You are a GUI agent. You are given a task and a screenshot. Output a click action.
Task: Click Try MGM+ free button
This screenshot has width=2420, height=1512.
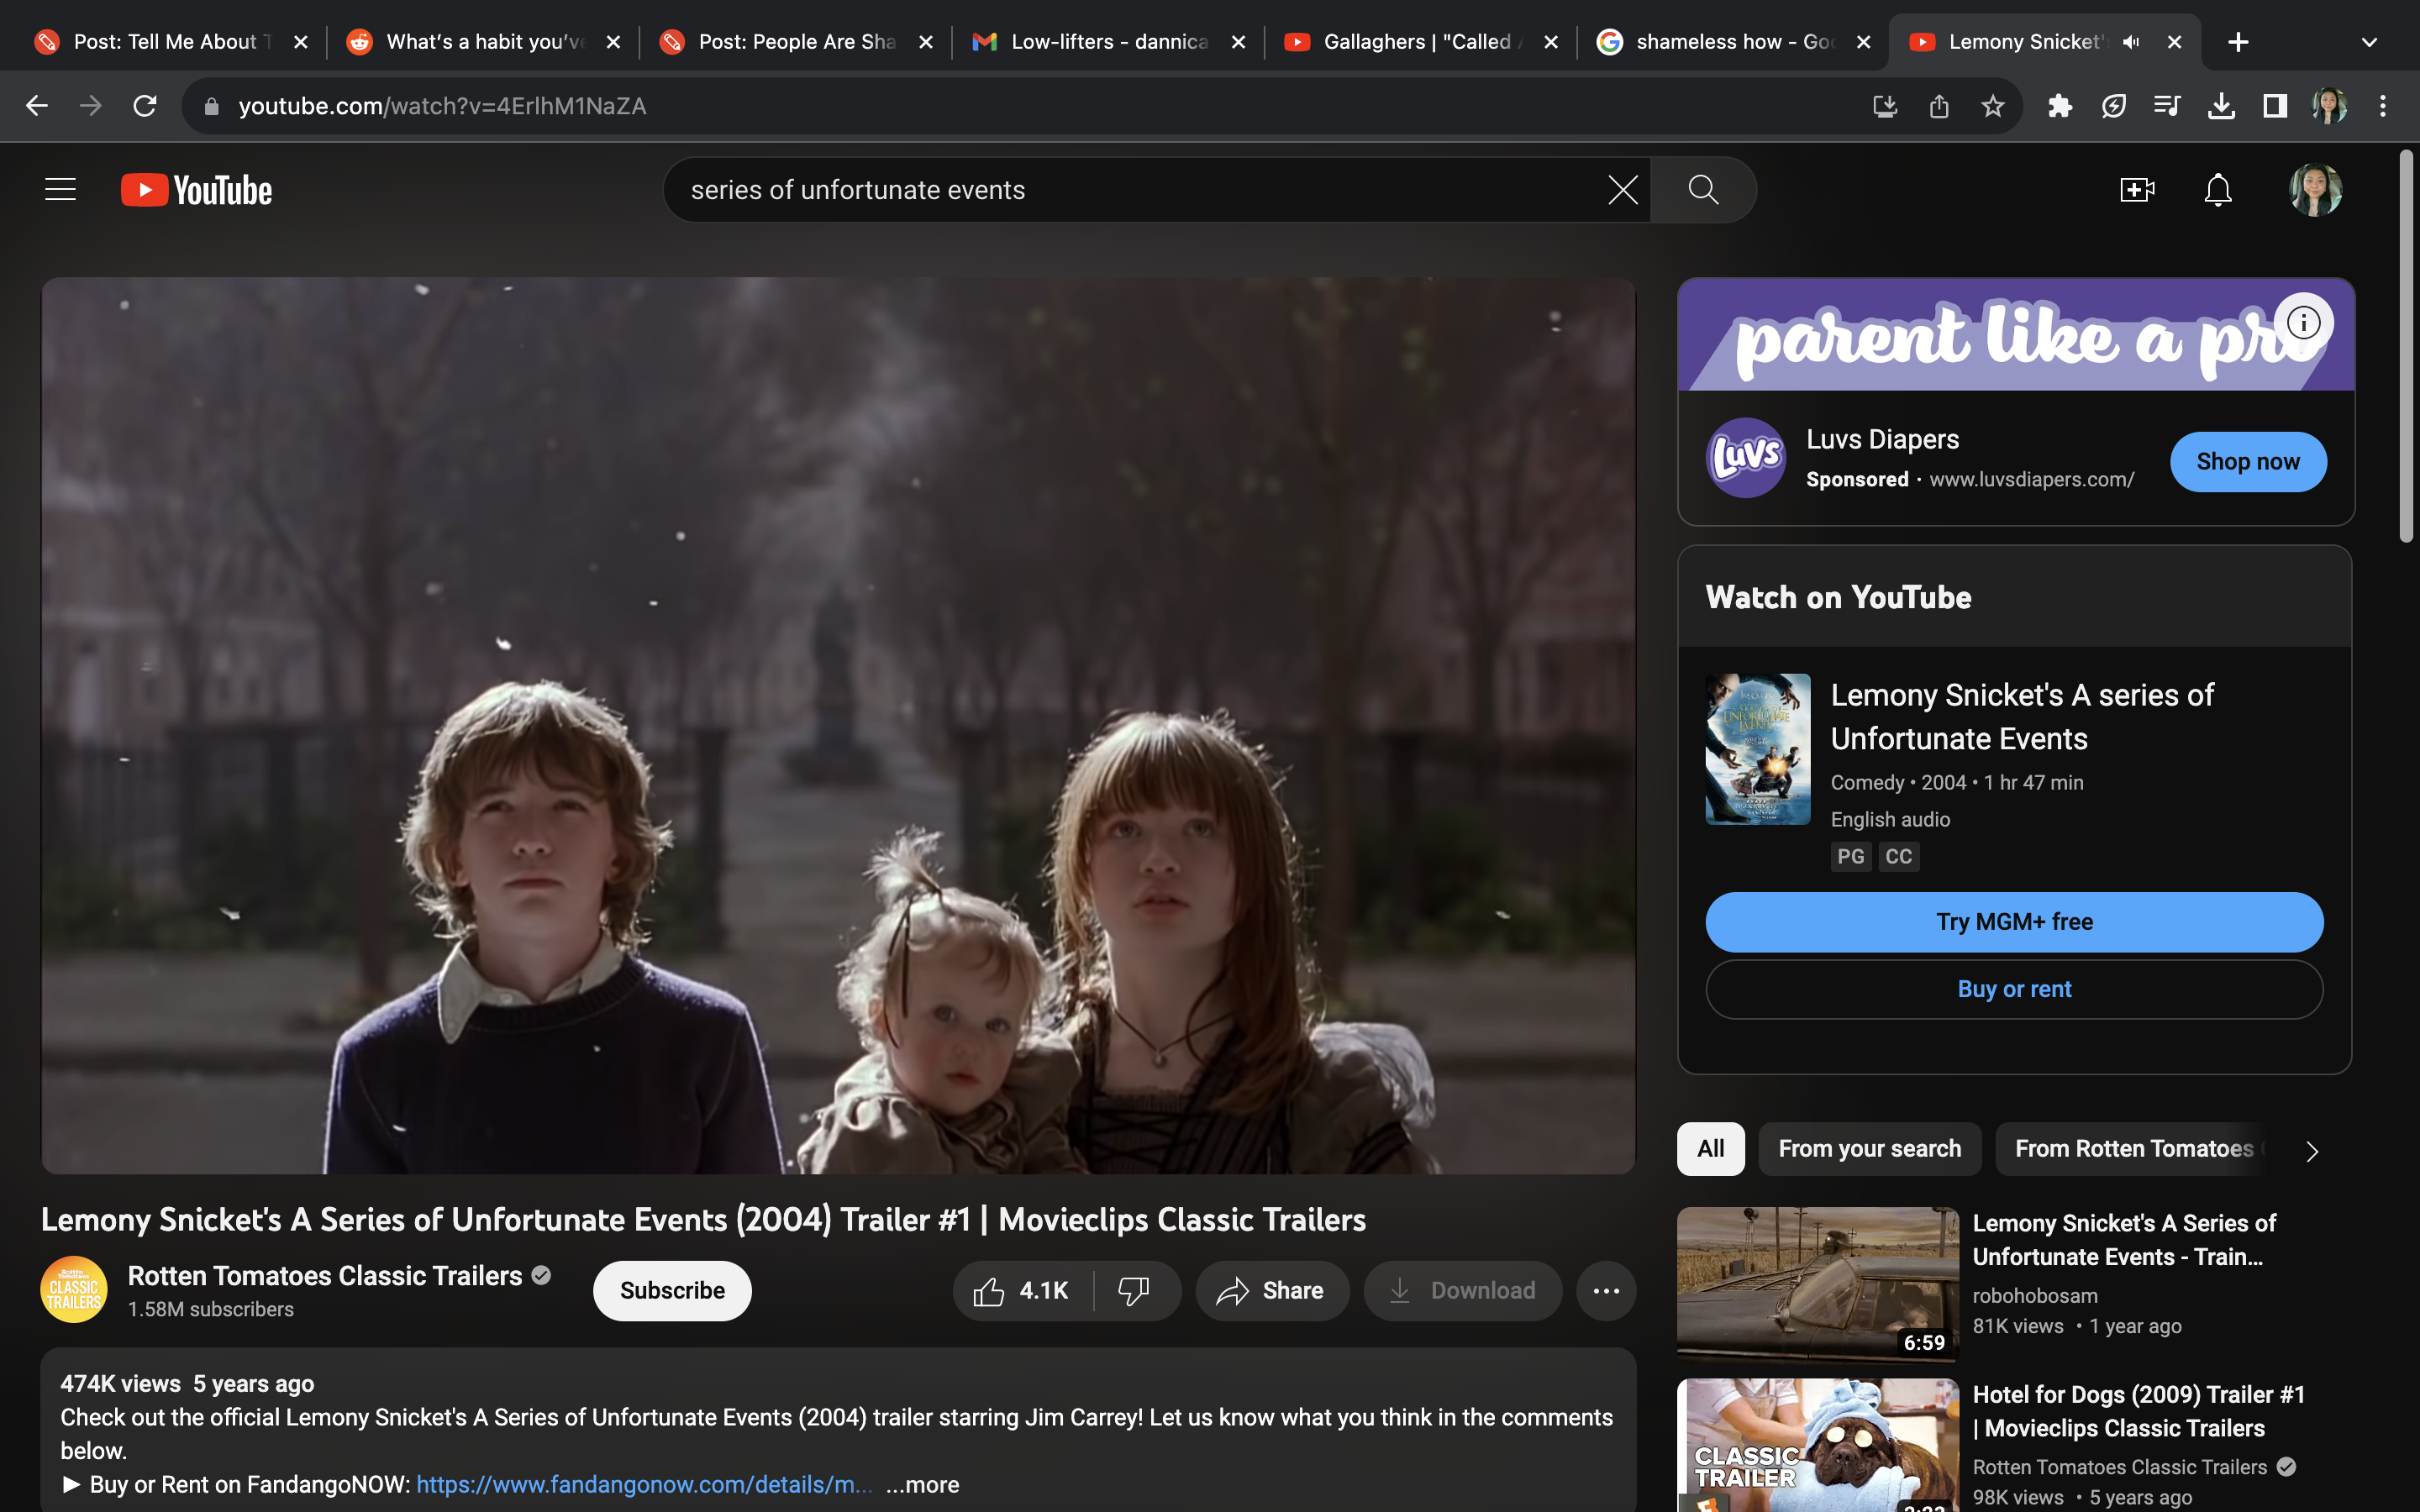pos(2014,922)
